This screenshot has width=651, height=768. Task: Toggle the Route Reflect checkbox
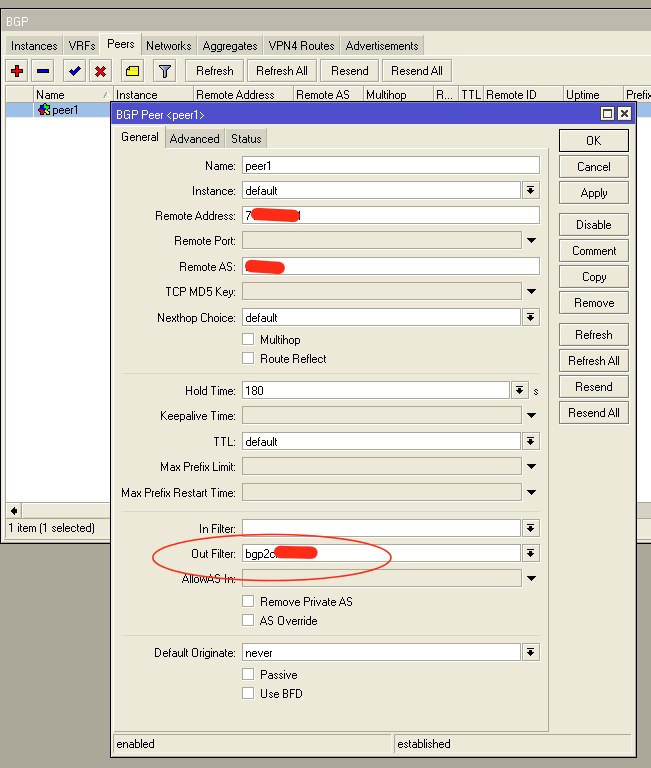(248, 358)
